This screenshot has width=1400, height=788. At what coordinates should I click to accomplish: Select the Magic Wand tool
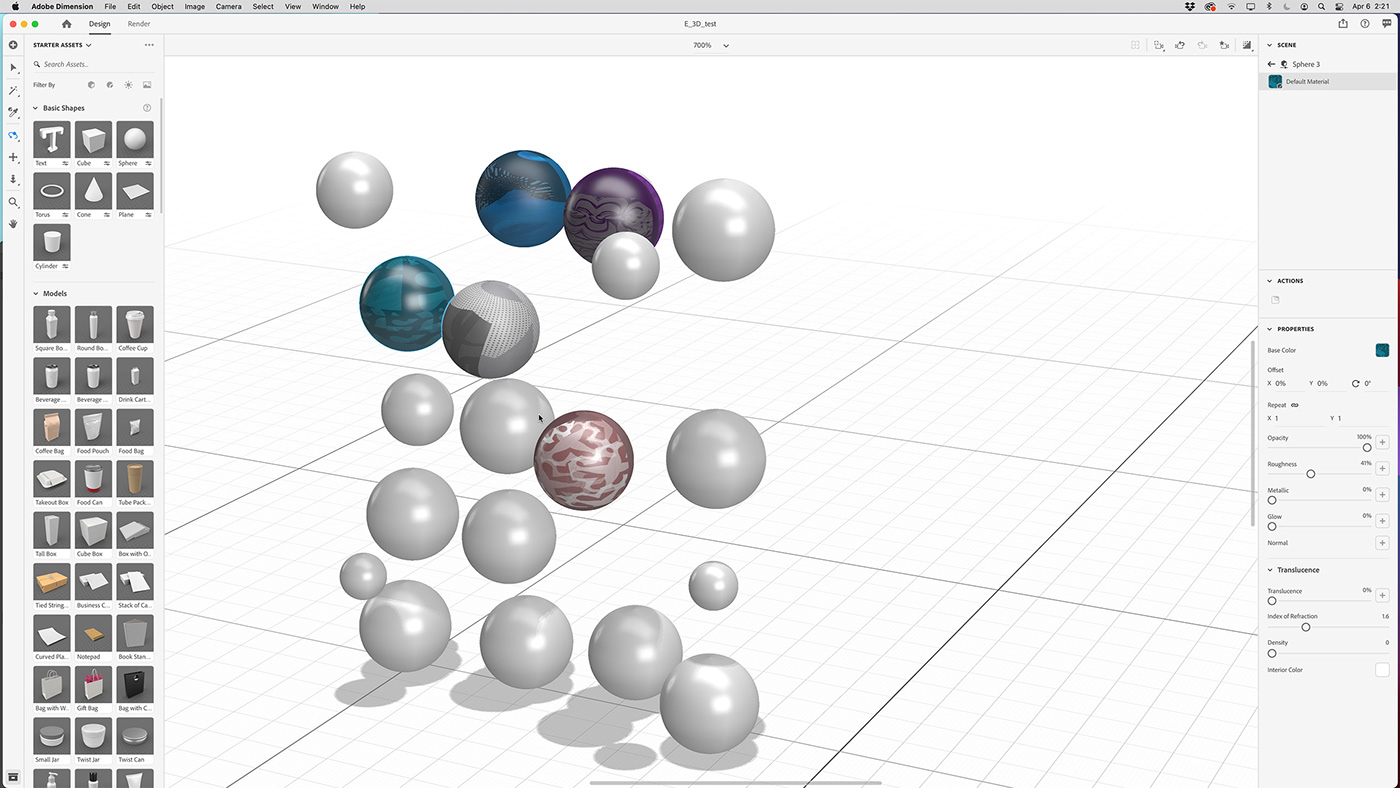(x=13, y=90)
